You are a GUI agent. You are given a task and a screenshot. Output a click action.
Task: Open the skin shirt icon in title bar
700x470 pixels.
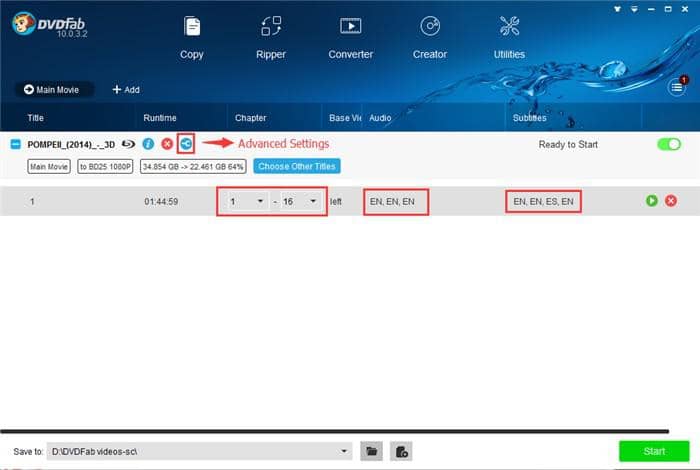coord(617,9)
